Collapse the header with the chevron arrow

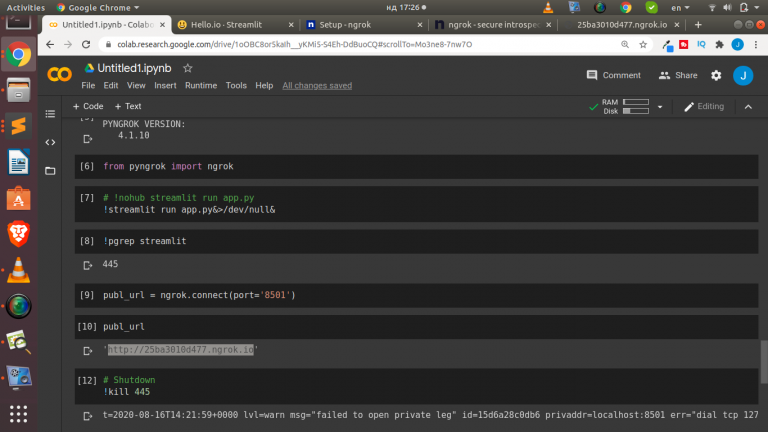(746, 106)
